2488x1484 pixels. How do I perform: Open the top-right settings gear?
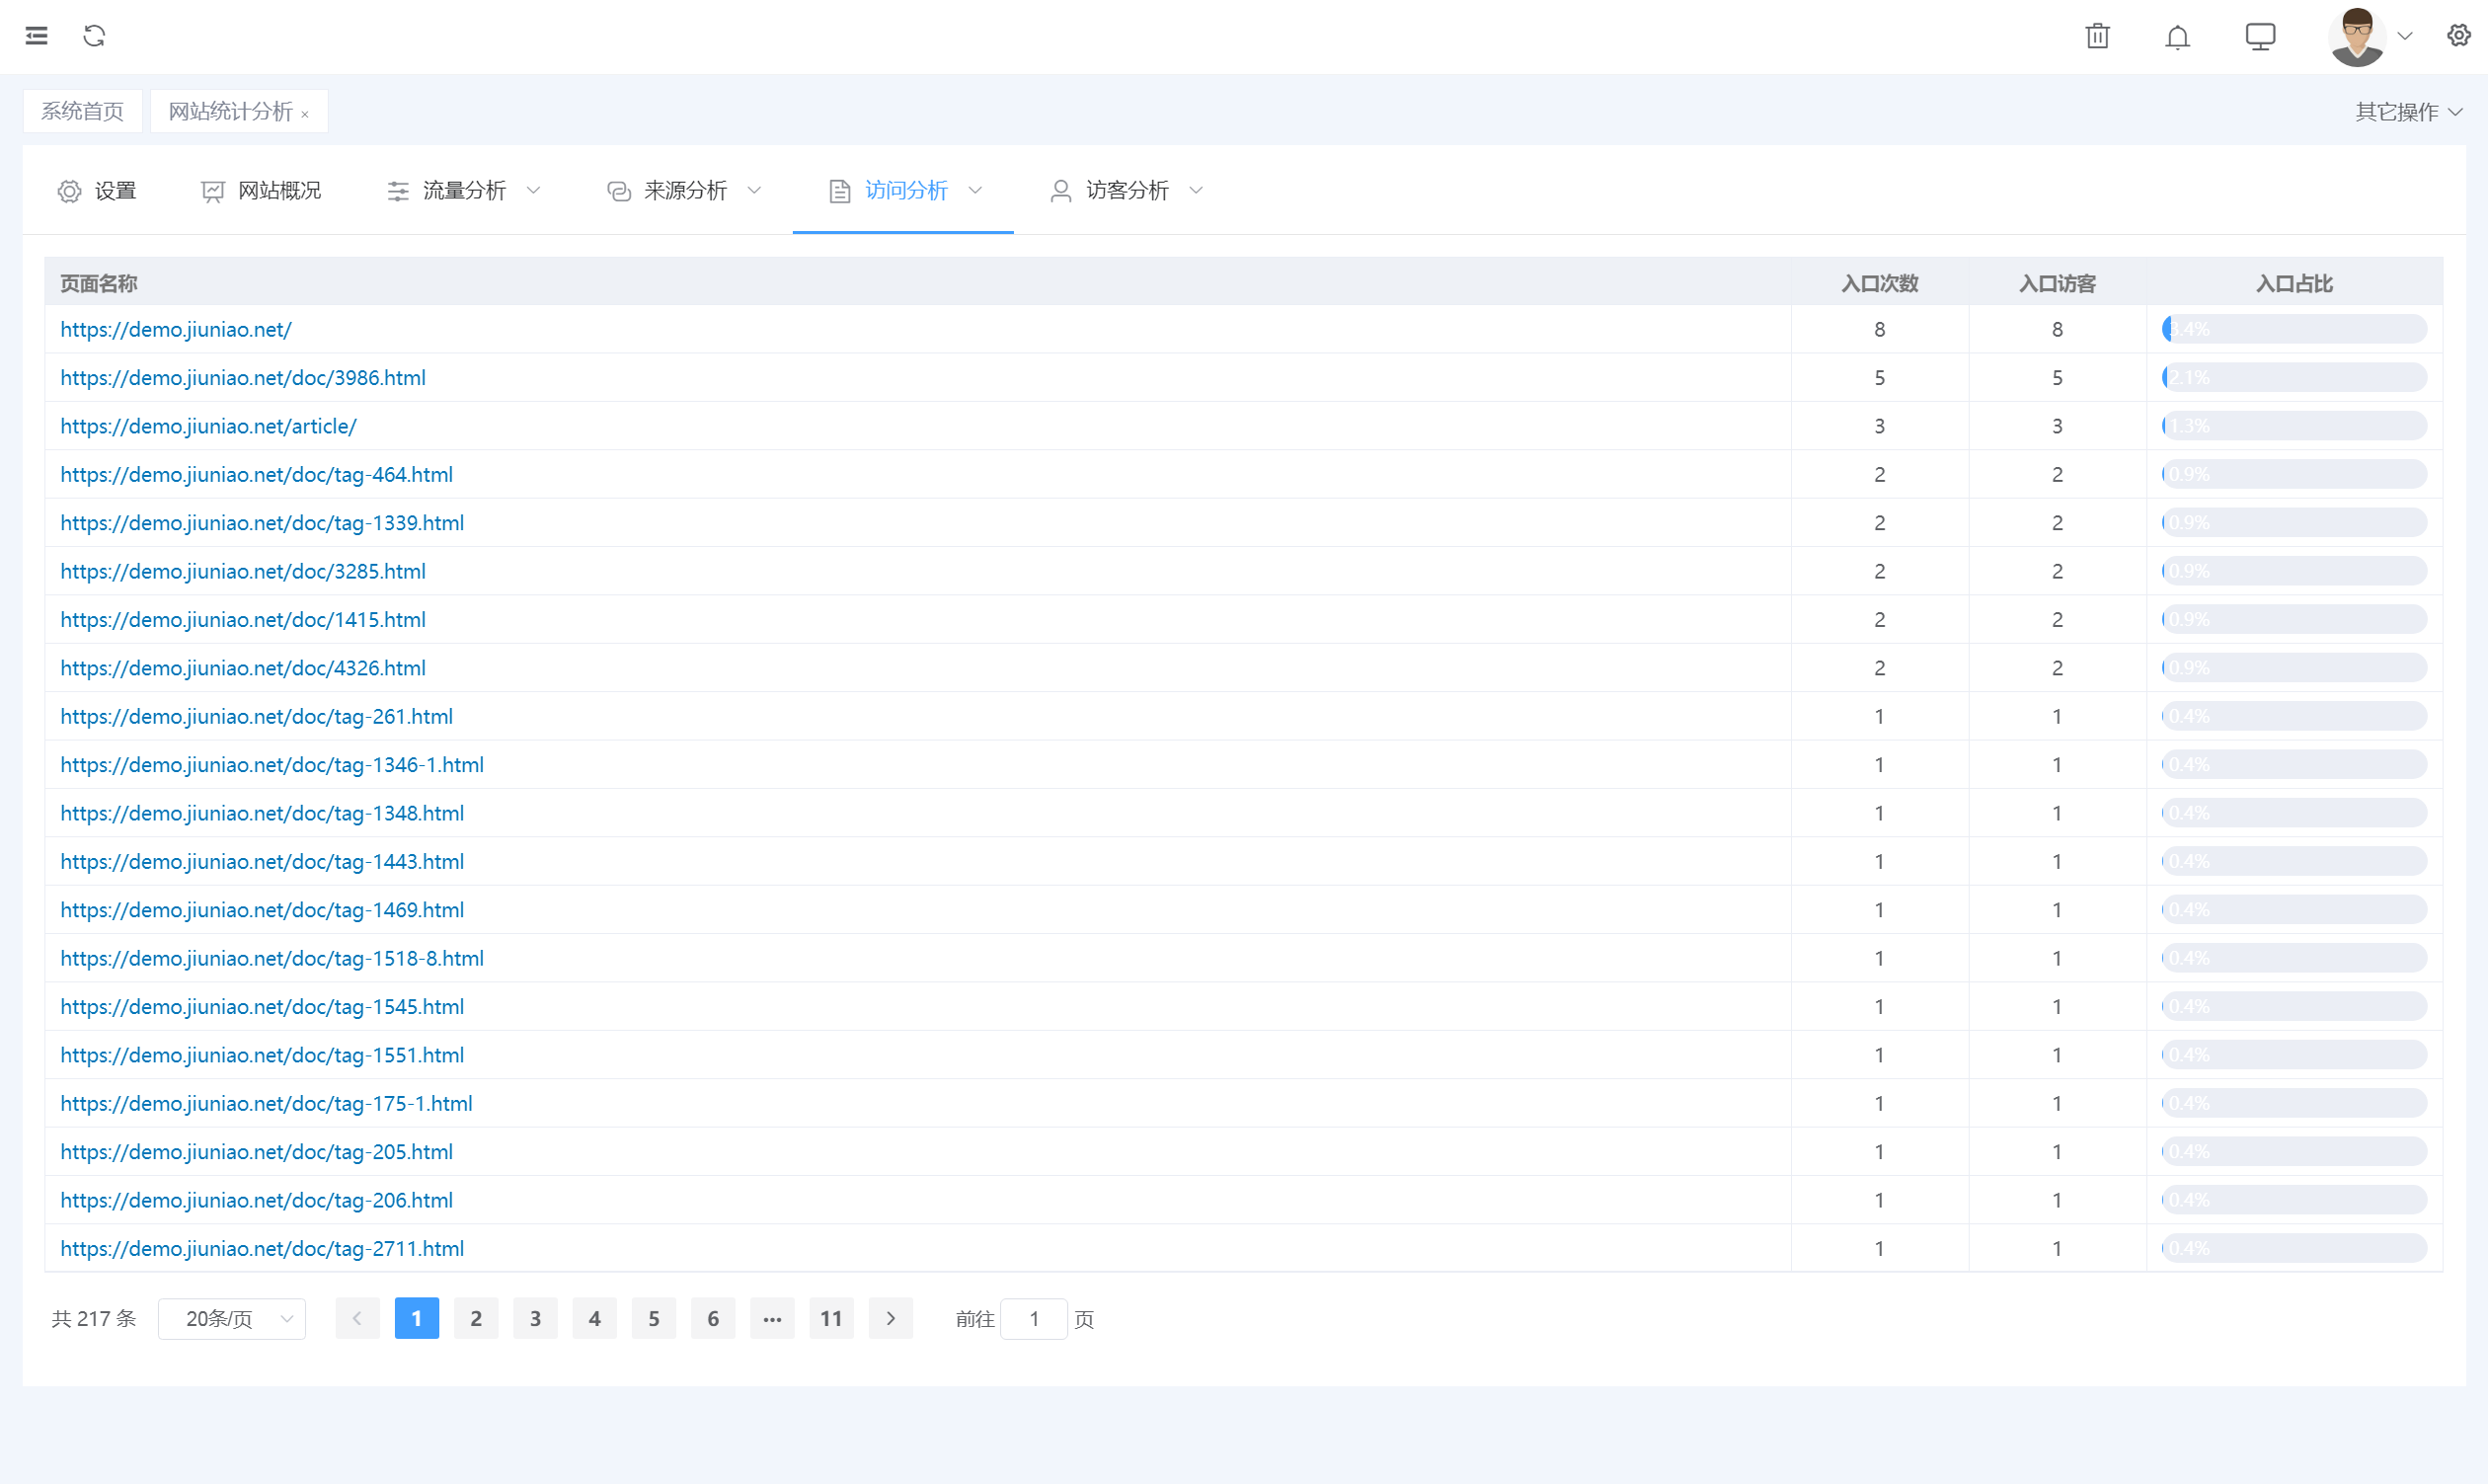[2458, 36]
